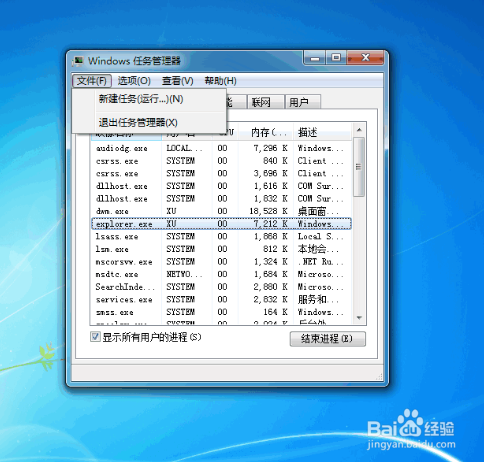Select dllhost.exe row with 1,616 K memory
Image resolution: width=484 pixels, height=462 pixels.
[221, 186]
